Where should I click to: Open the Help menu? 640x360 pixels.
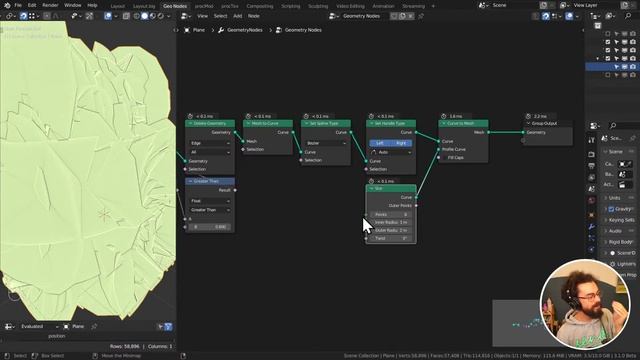(92, 5)
